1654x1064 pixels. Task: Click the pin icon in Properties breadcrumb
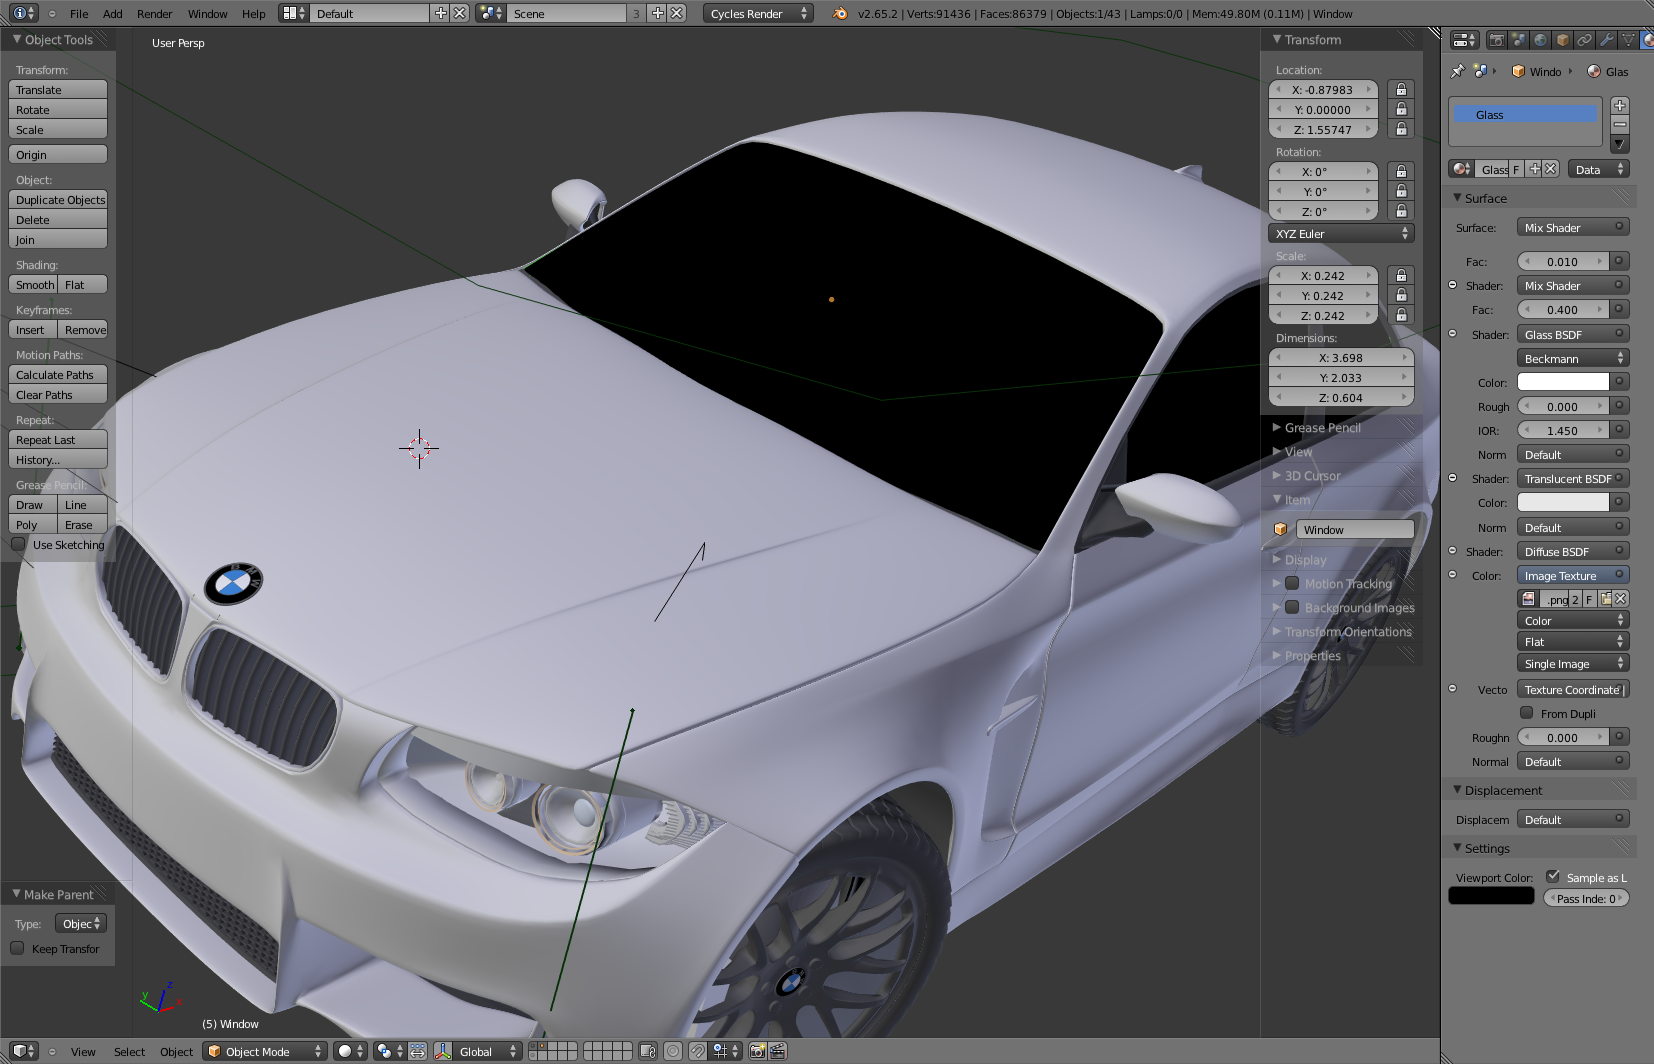1458,71
